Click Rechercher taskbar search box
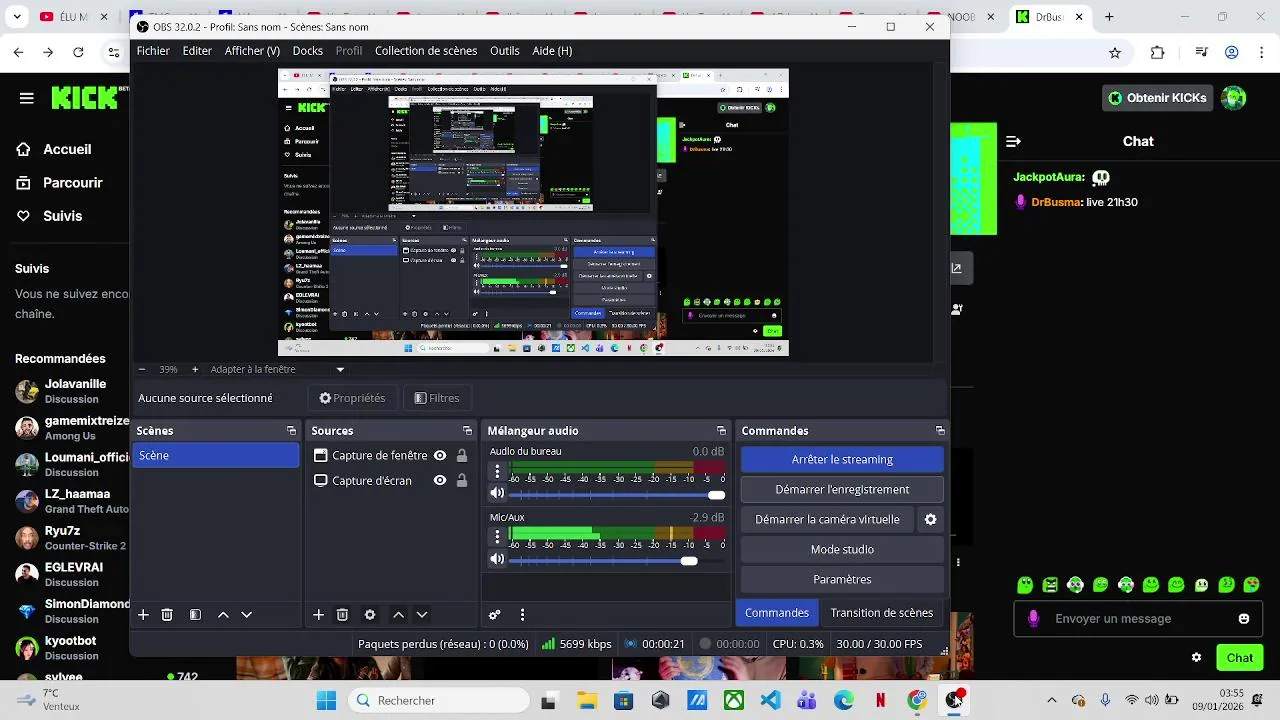 click(438, 701)
